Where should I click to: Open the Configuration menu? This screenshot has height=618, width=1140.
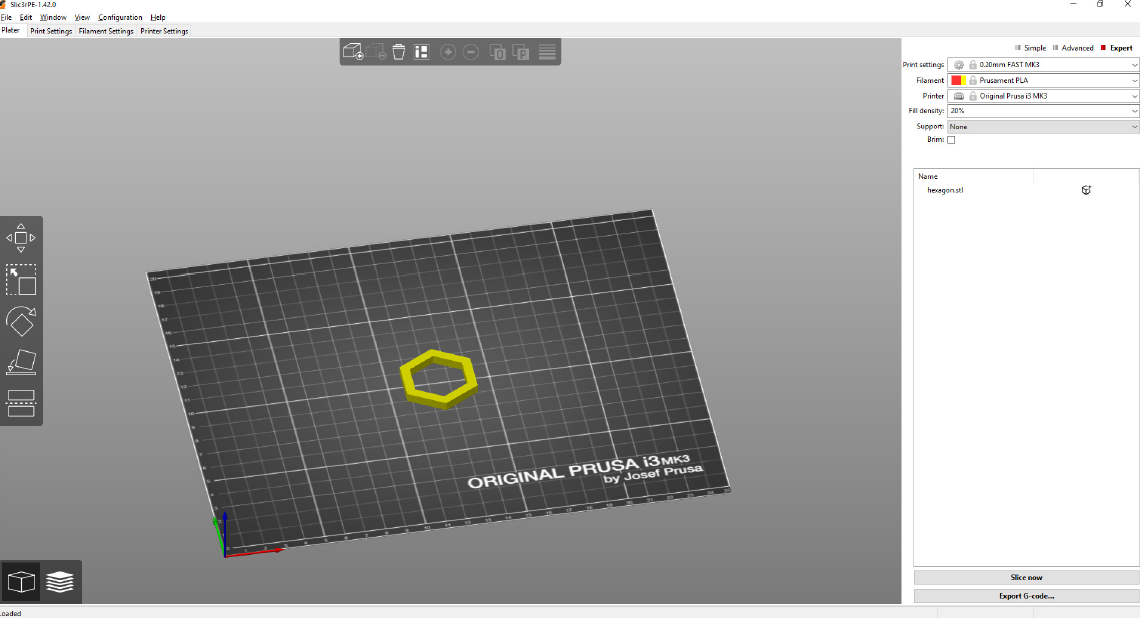click(x=120, y=17)
